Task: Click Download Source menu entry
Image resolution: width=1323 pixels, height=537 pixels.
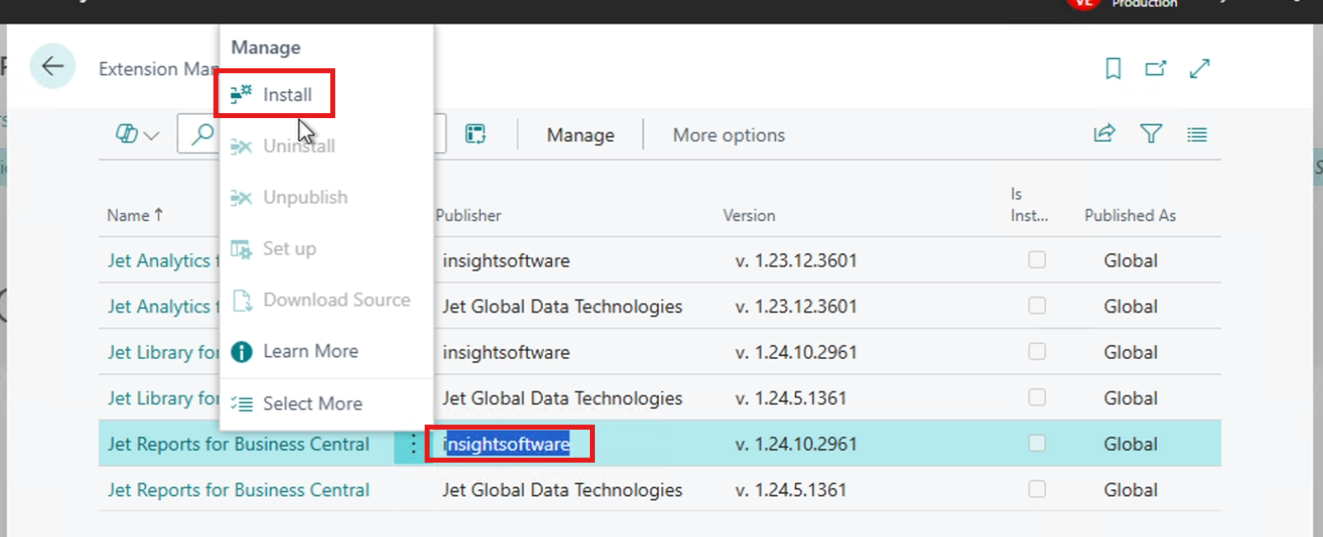Action: click(x=321, y=299)
